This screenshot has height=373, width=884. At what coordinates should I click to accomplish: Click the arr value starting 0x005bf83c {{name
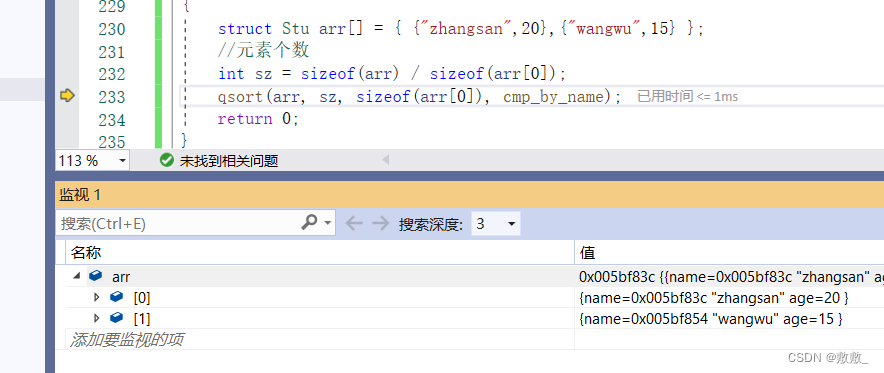[x=731, y=277]
